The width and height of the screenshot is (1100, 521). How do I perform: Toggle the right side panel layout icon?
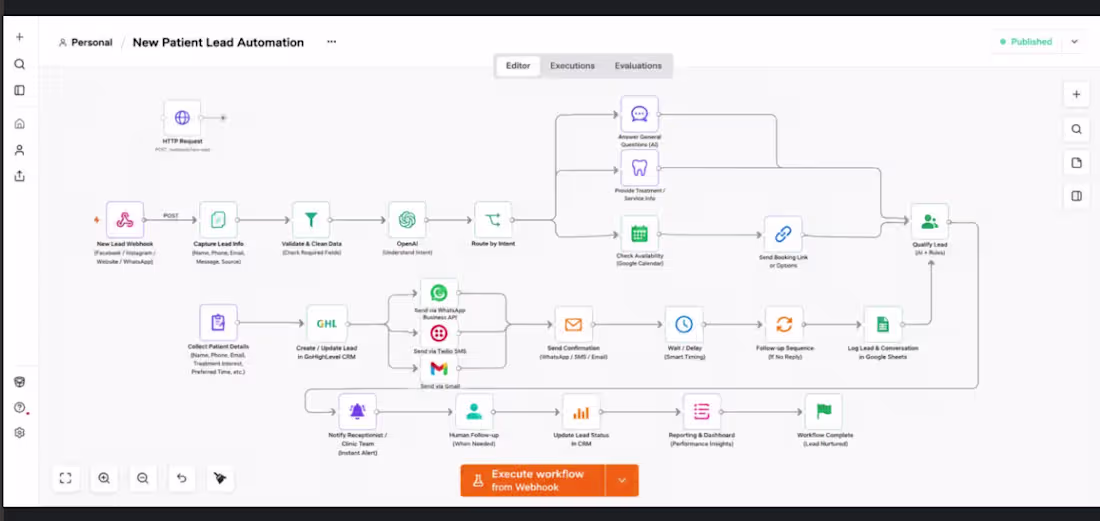(1076, 196)
